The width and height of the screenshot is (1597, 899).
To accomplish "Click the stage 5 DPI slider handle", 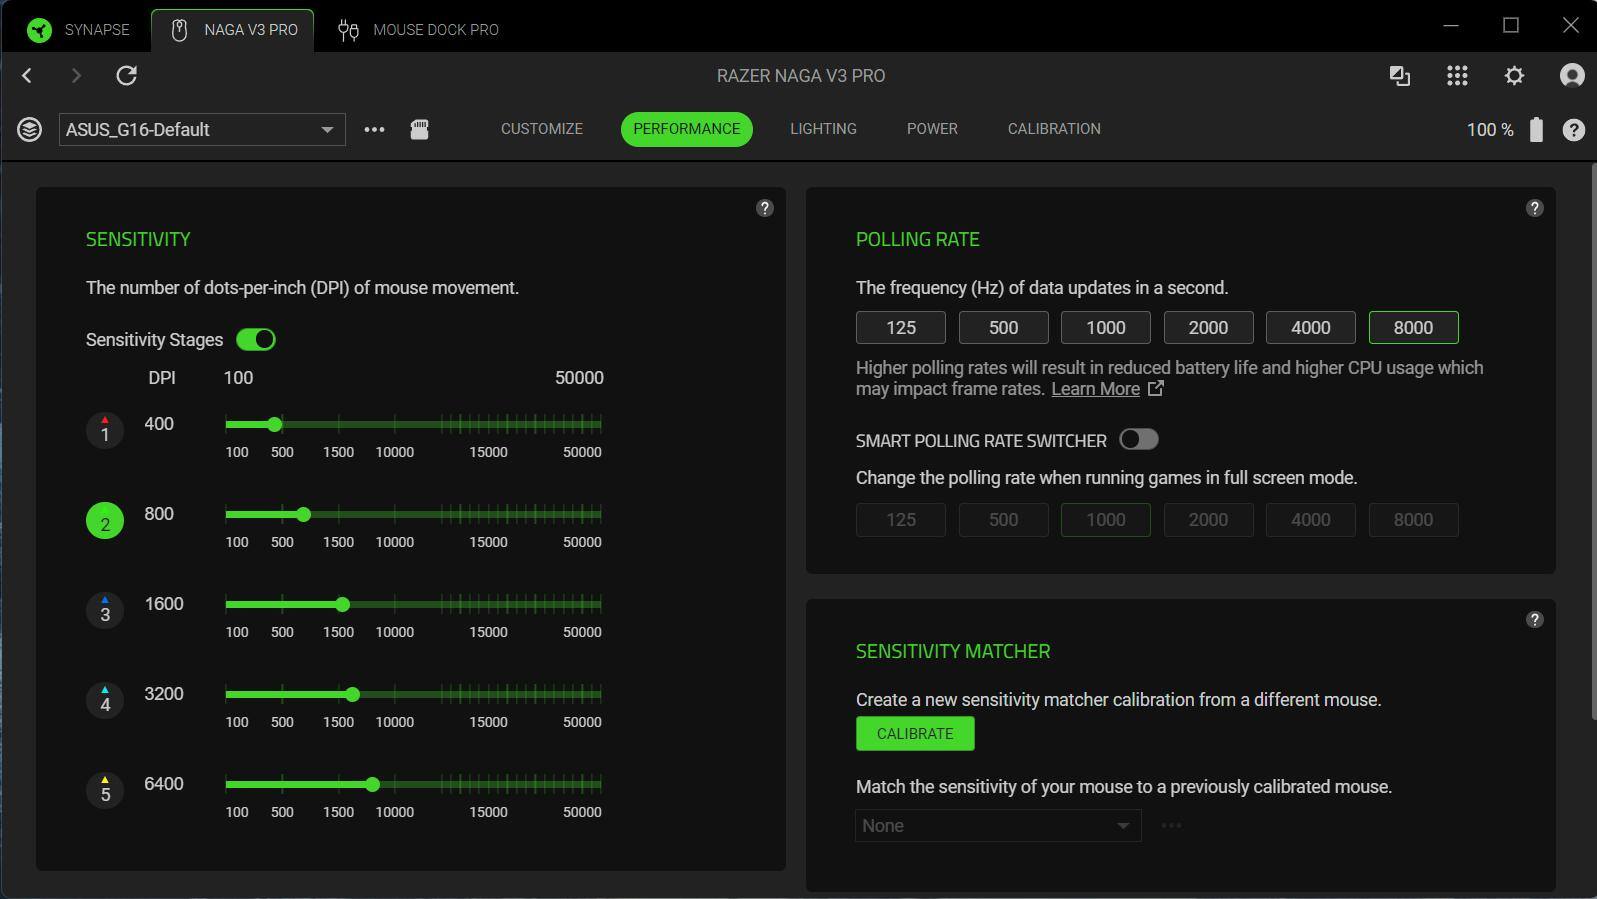I will click(x=373, y=785).
